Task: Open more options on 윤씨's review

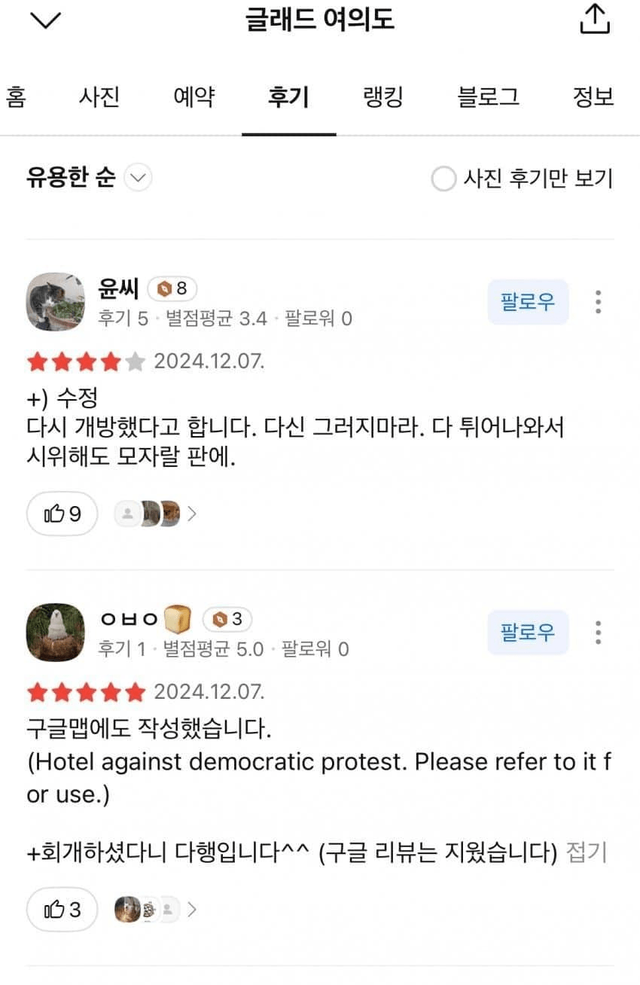Action: 598,300
